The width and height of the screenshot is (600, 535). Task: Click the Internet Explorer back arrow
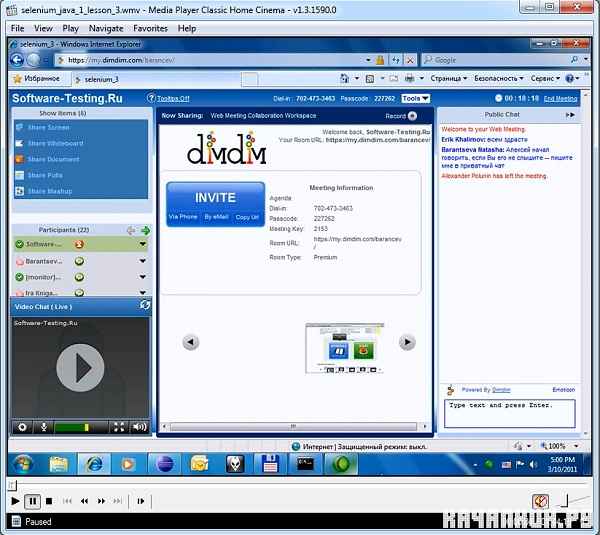17,60
